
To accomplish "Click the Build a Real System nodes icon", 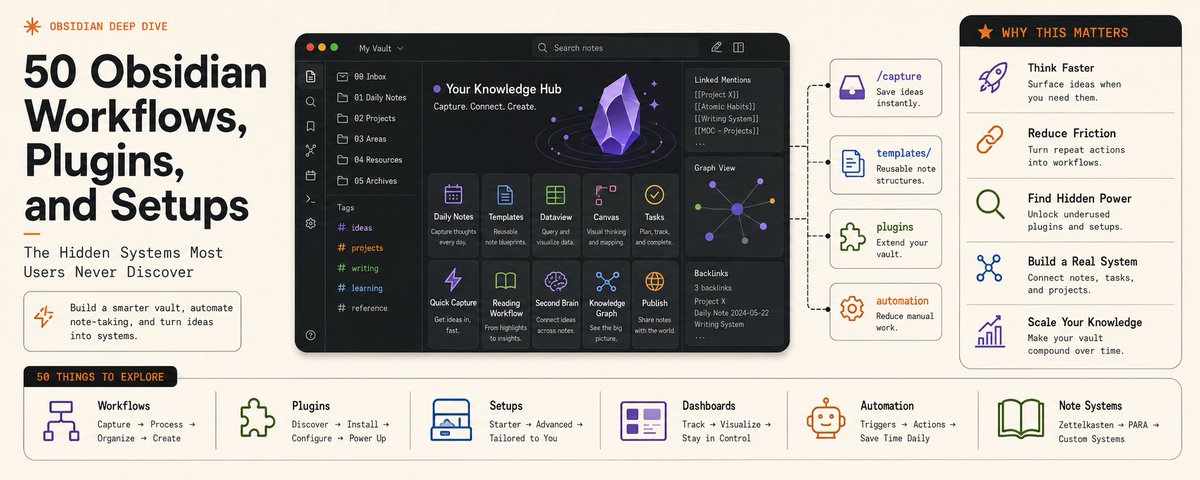I will tap(990, 267).
